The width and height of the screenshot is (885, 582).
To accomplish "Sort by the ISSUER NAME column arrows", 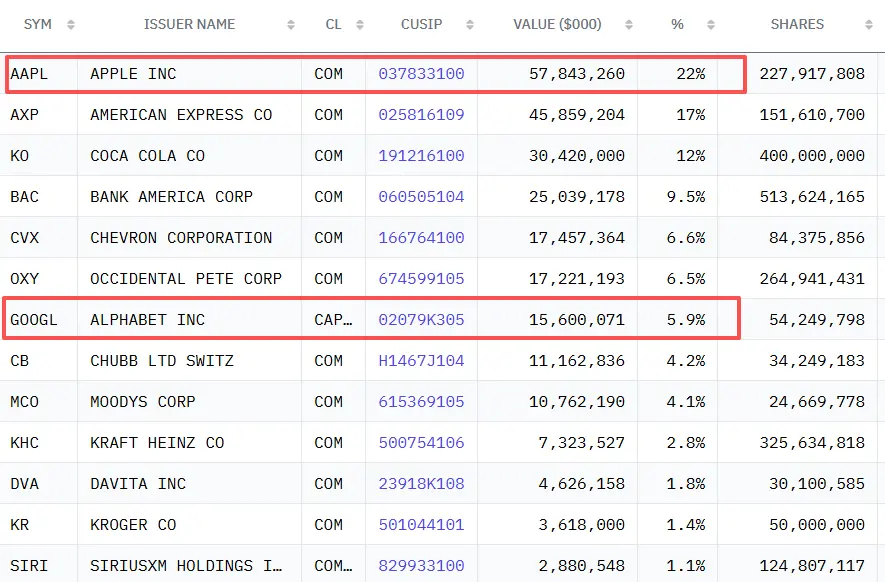I will pyautogui.click(x=291, y=25).
